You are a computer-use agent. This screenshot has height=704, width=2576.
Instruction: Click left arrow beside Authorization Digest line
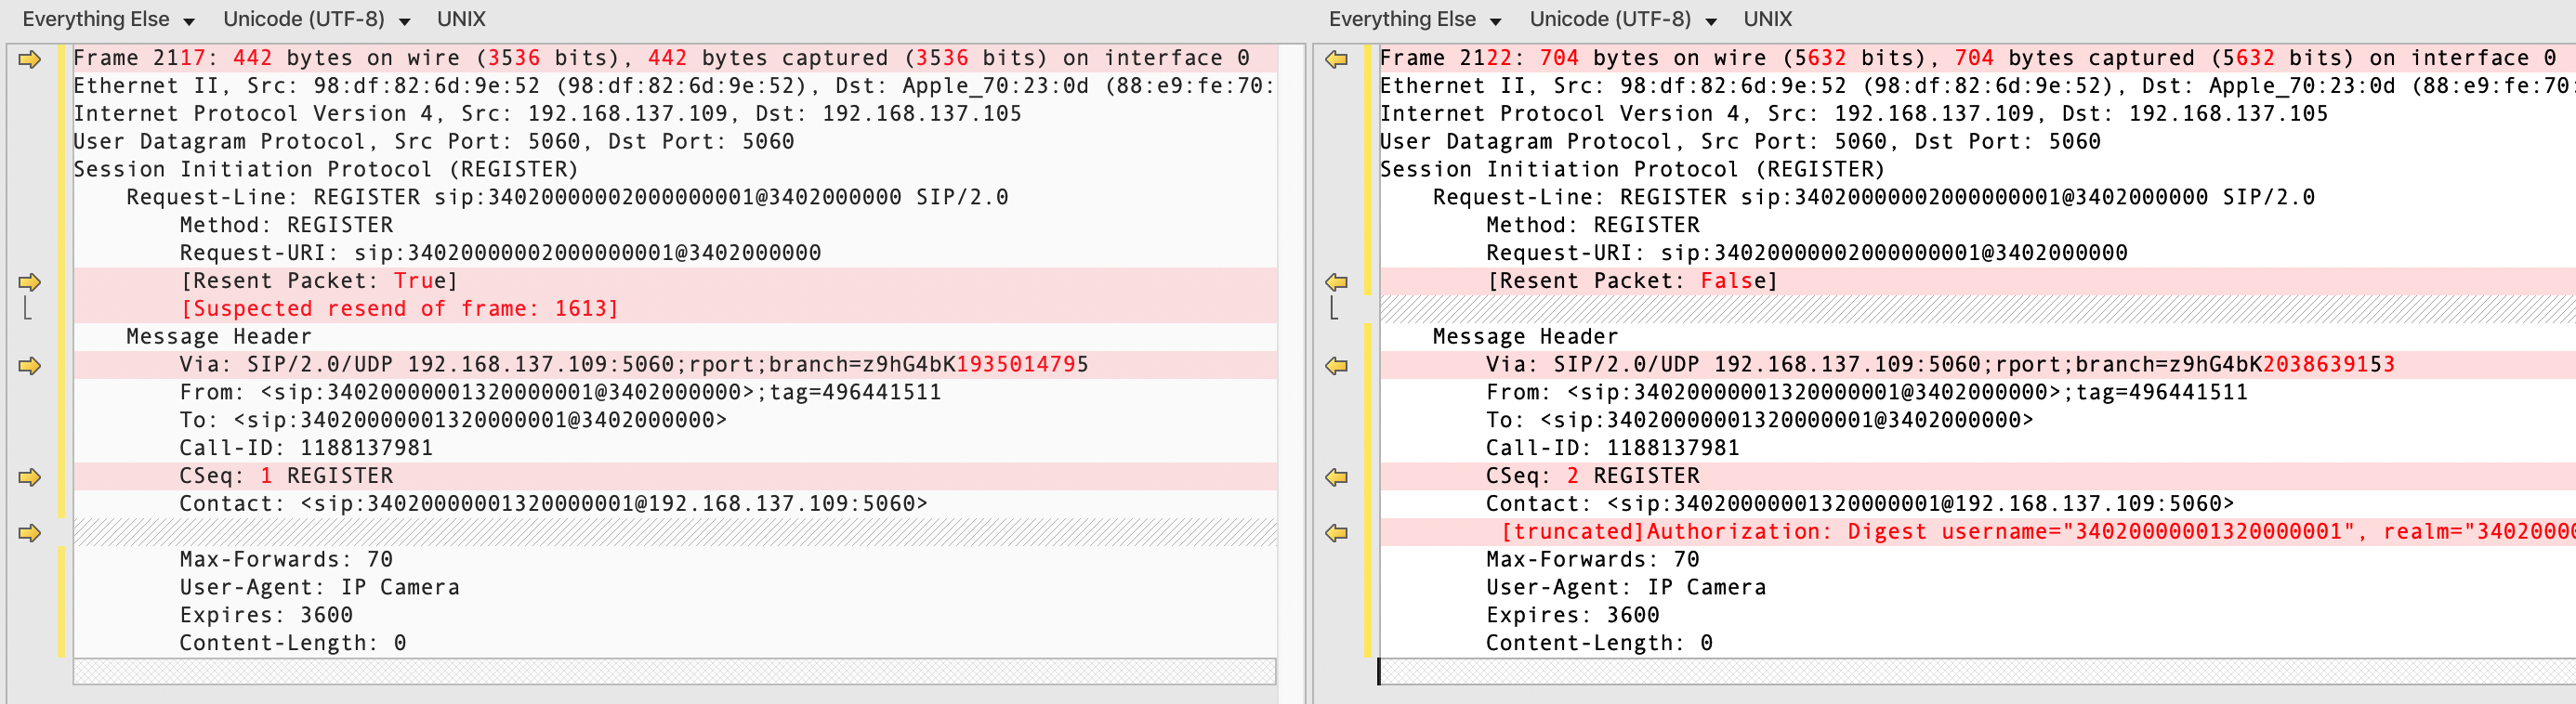pos(1337,533)
